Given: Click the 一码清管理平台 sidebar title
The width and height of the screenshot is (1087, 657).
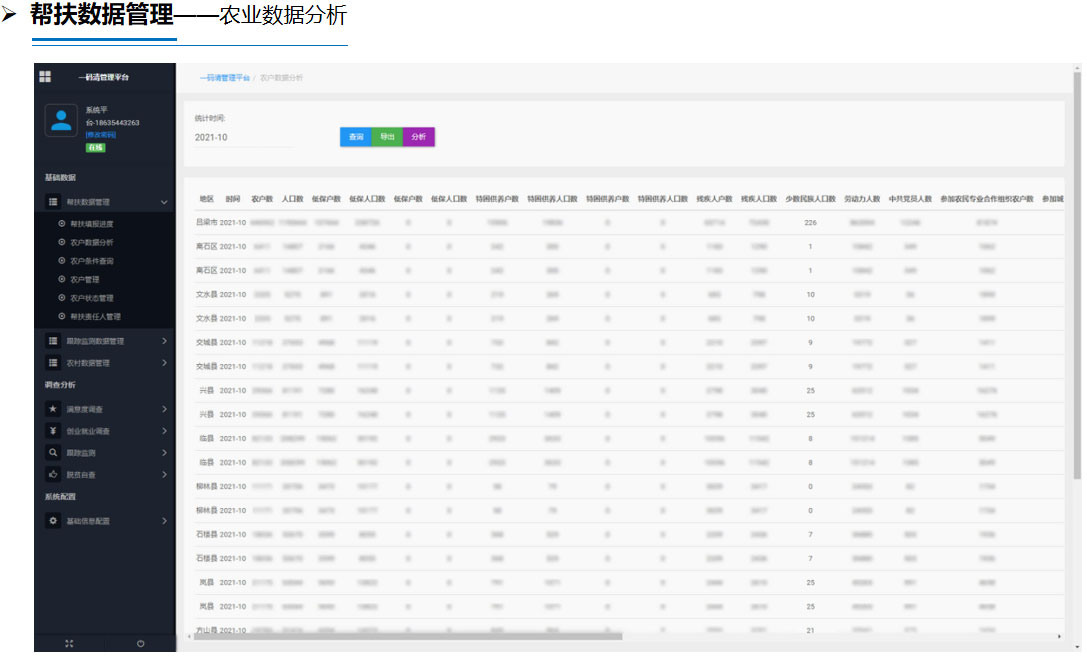Looking at the screenshot, I should point(104,77).
